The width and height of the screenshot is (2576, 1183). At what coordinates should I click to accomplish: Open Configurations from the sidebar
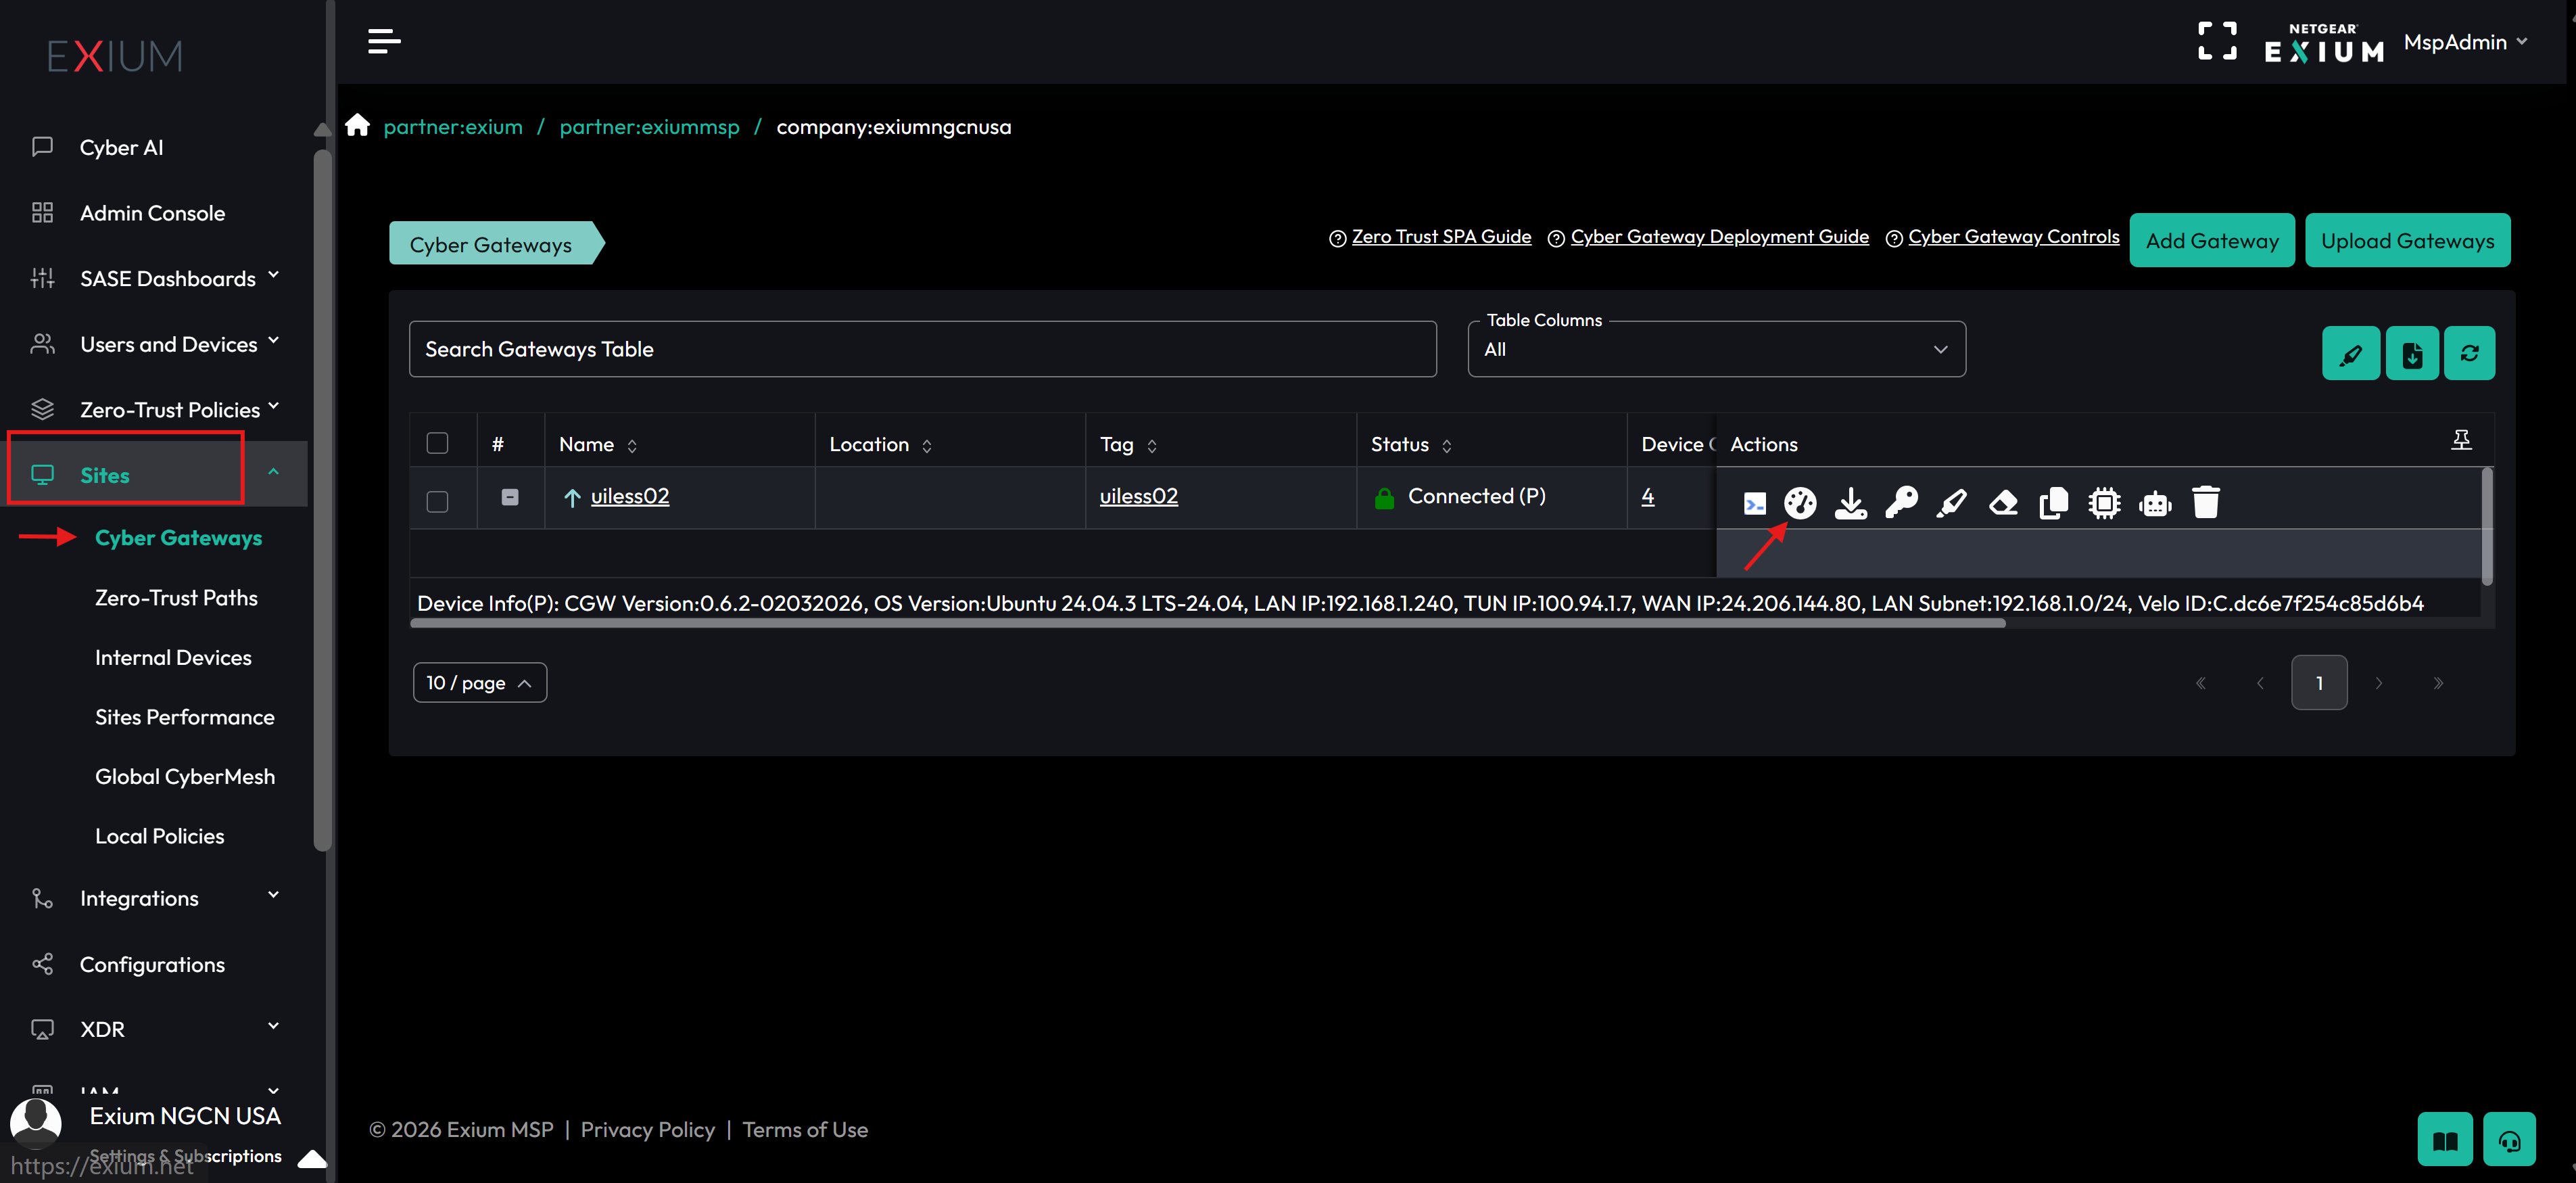point(152,964)
